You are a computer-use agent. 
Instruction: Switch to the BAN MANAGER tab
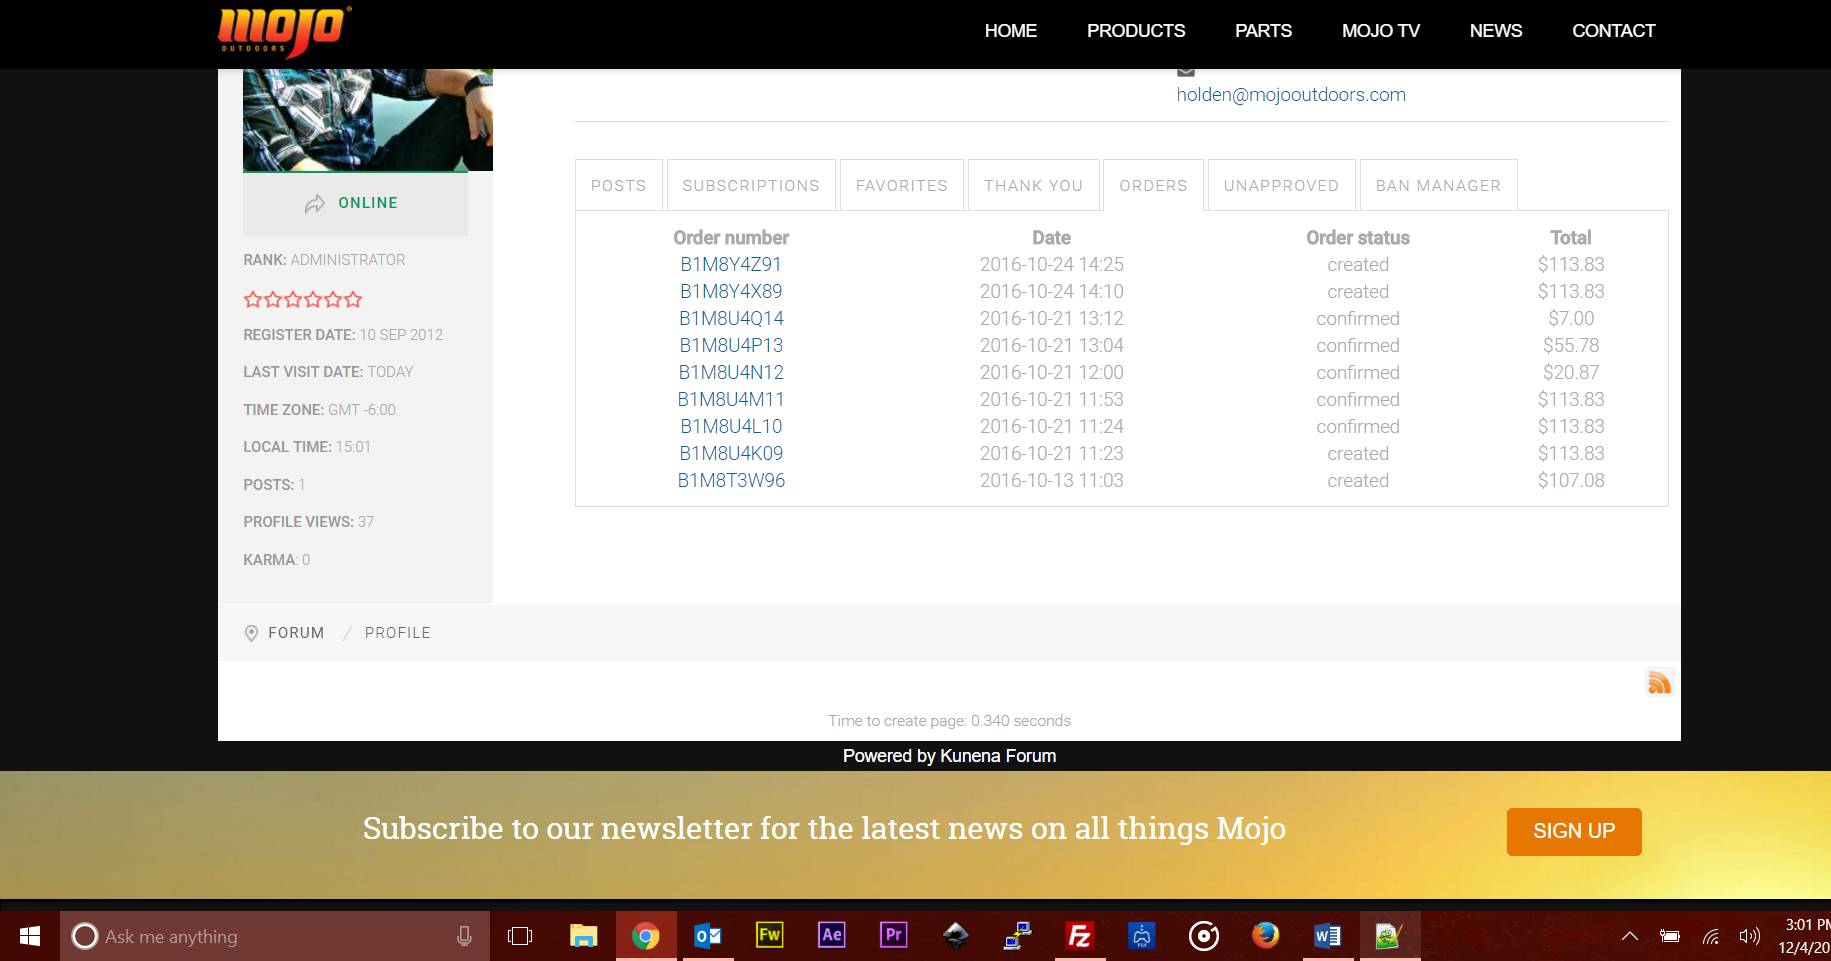[x=1439, y=185]
